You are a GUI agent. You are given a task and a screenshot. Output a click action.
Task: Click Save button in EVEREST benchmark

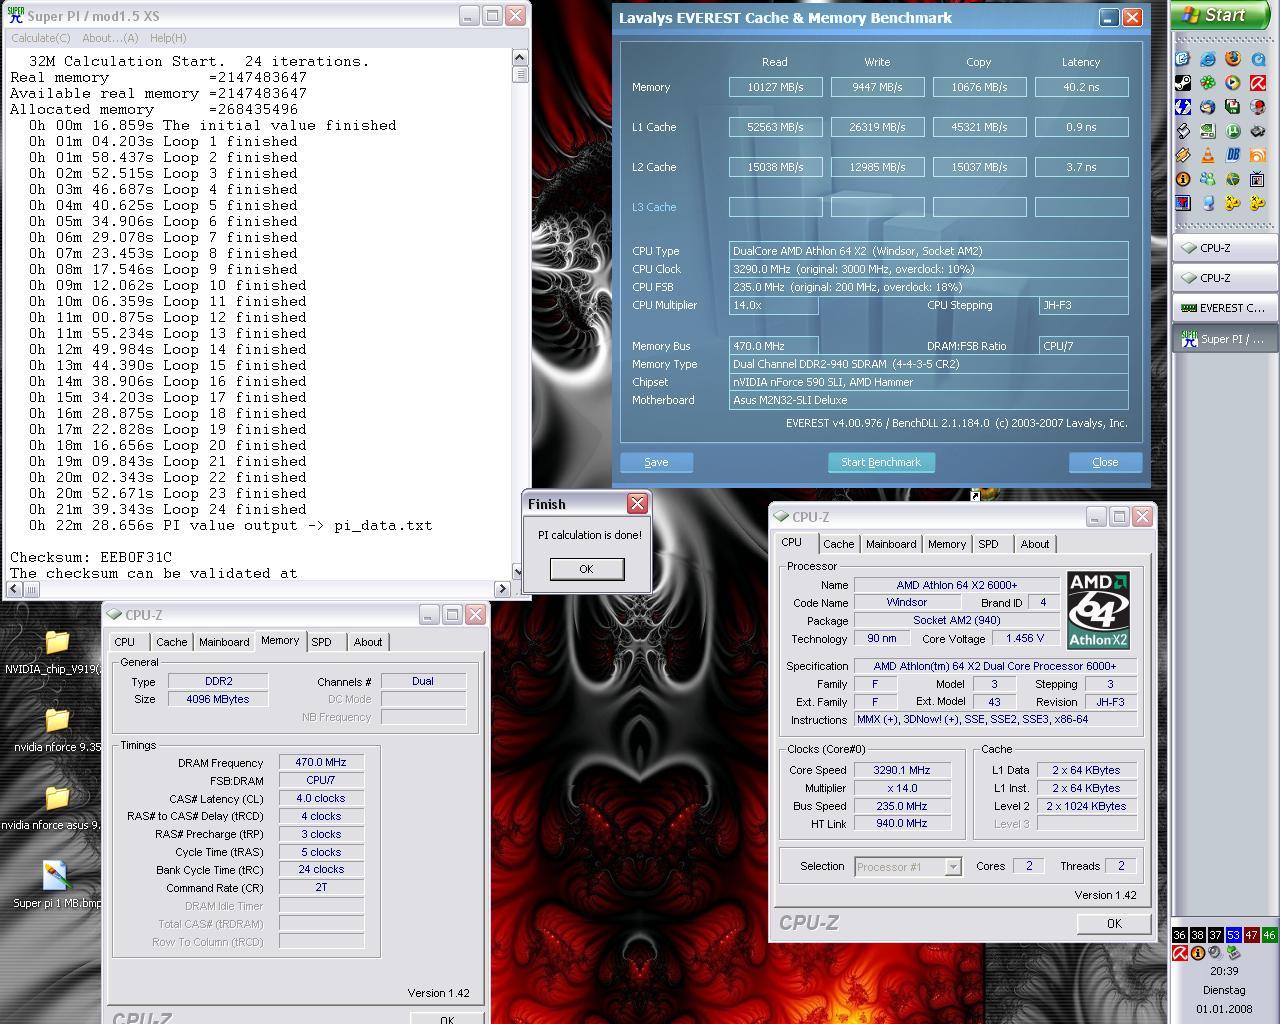point(656,462)
